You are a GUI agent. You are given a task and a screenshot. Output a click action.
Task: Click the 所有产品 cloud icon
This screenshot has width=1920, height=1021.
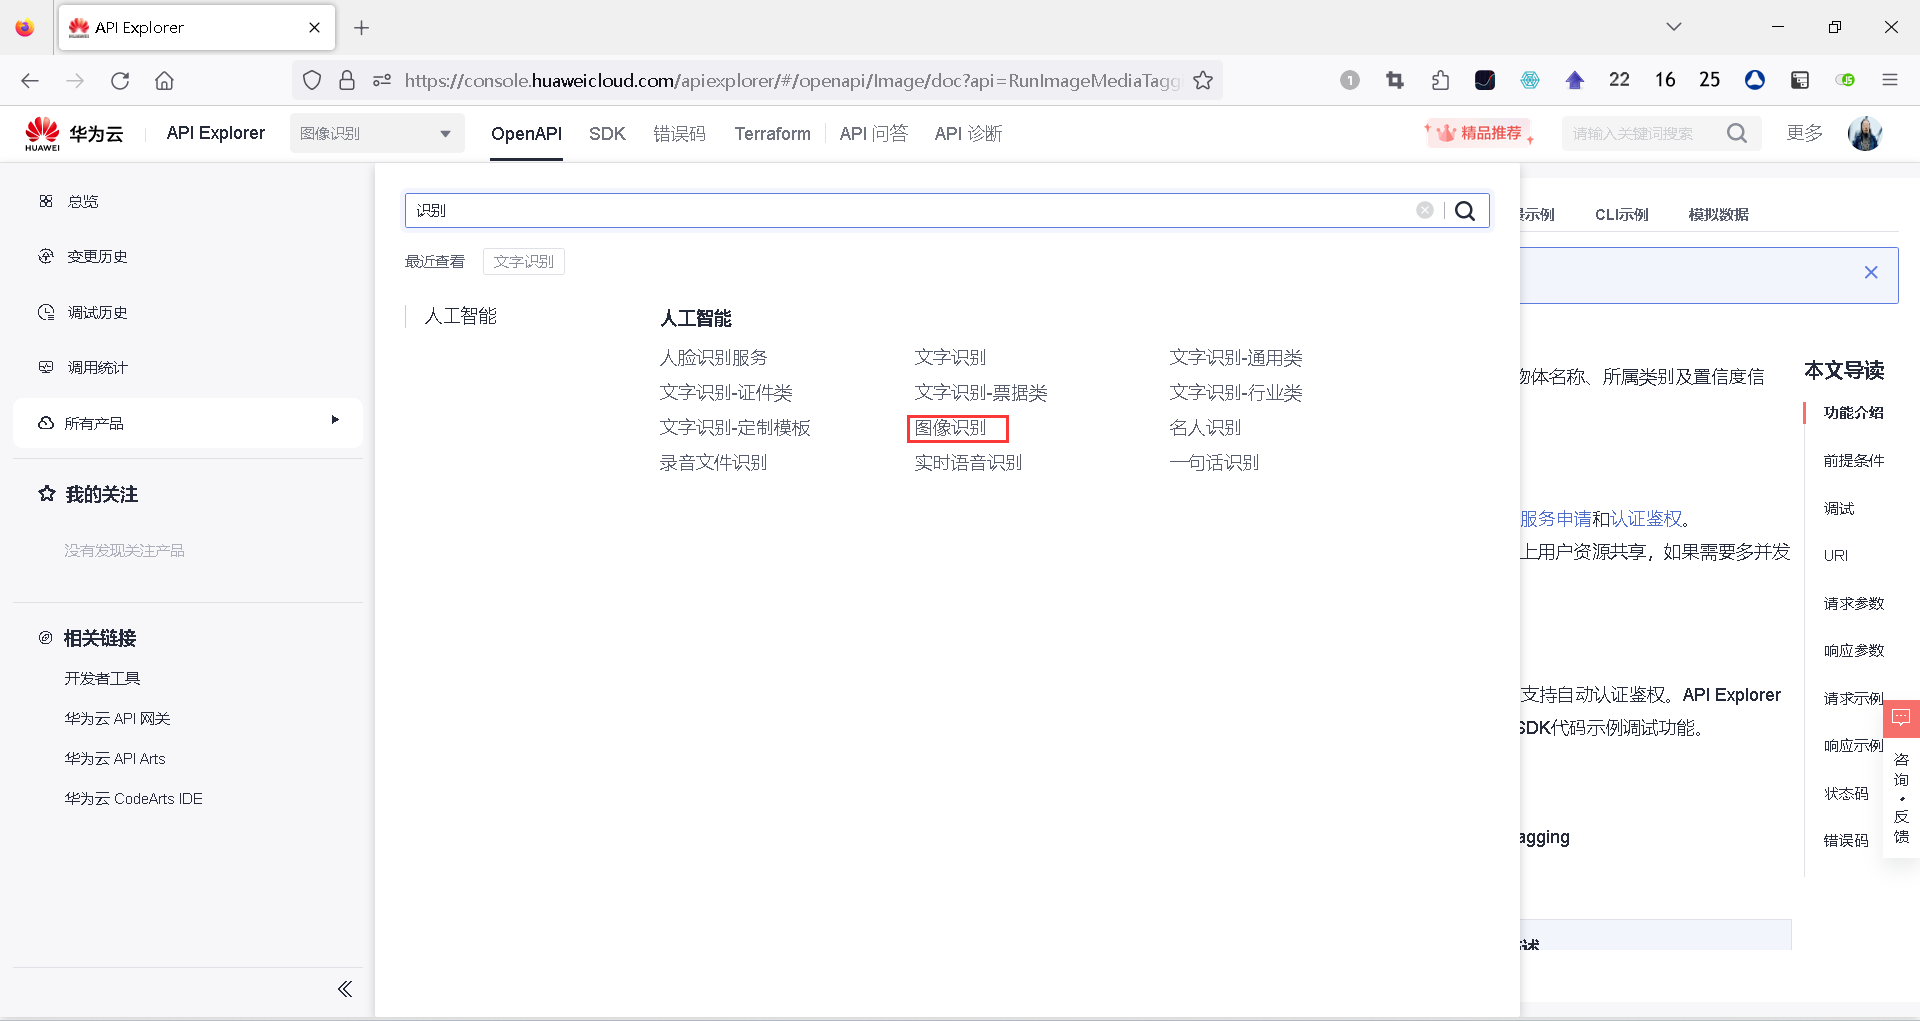(46, 423)
